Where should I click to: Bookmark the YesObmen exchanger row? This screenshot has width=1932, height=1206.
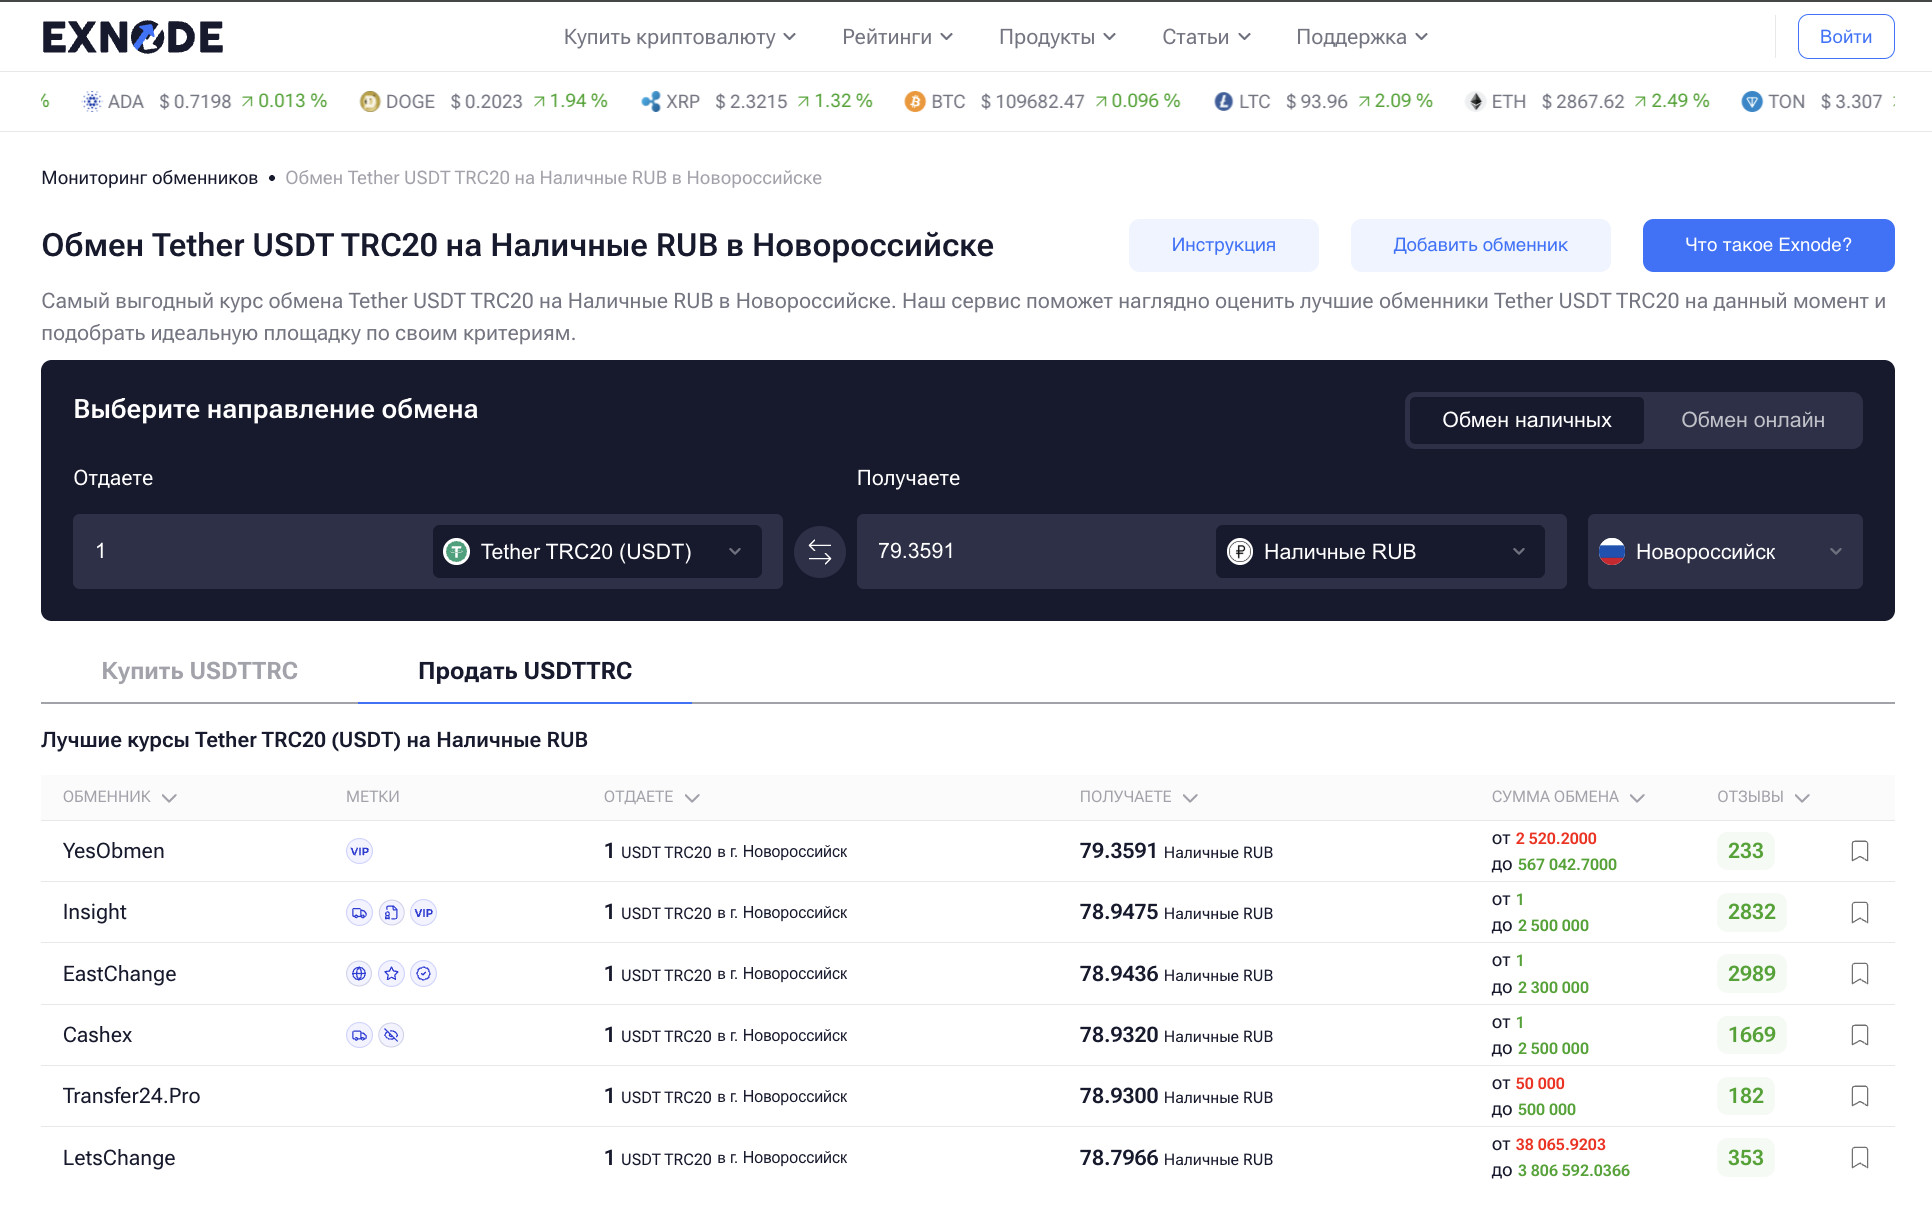(x=1859, y=851)
